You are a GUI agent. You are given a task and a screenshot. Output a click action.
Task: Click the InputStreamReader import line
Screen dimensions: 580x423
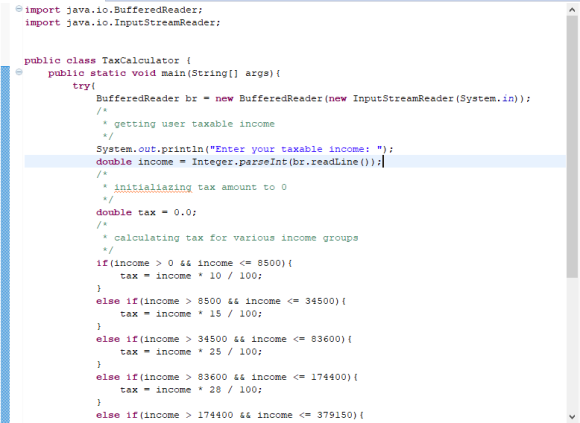click(122, 23)
